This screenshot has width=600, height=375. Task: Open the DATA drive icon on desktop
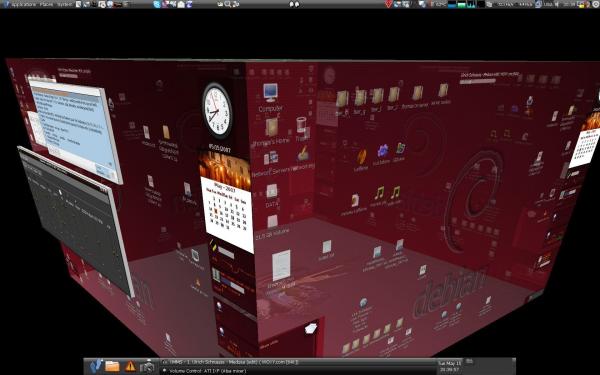click(272, 196)
